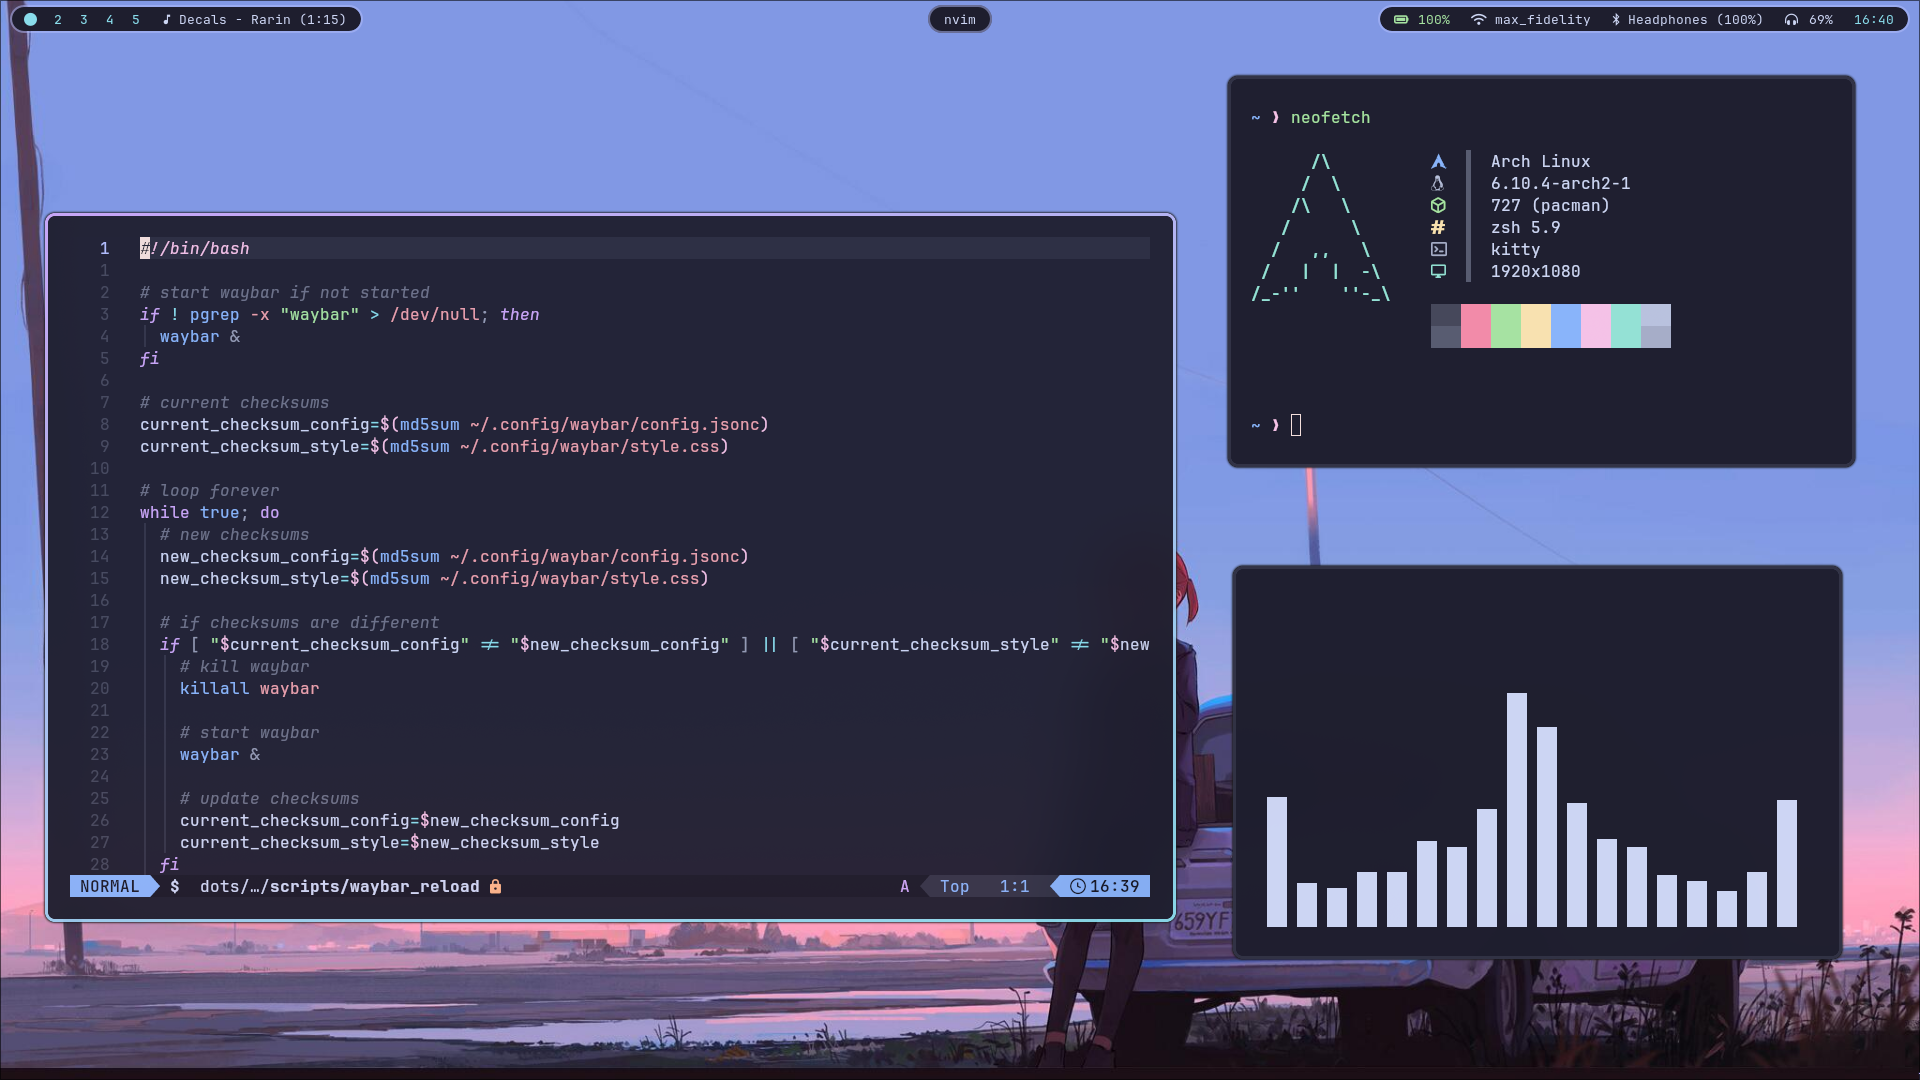
Task: Click the Bluetooth icon beside Headphones
Action: pyautogui.click(x=1615, y=19)
